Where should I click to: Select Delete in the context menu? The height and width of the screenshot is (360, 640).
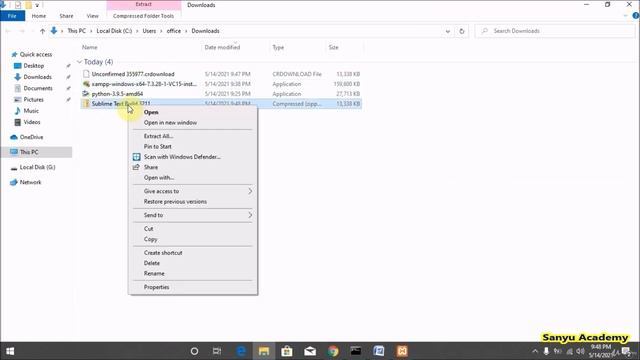coord(151,263)
